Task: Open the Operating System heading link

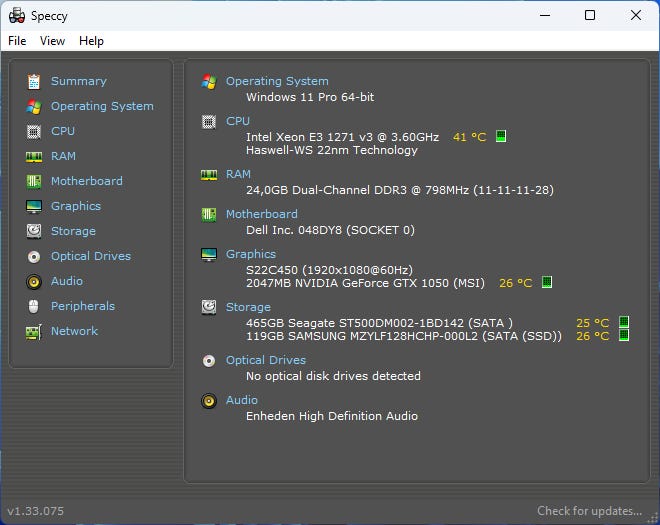Action: 276,81
